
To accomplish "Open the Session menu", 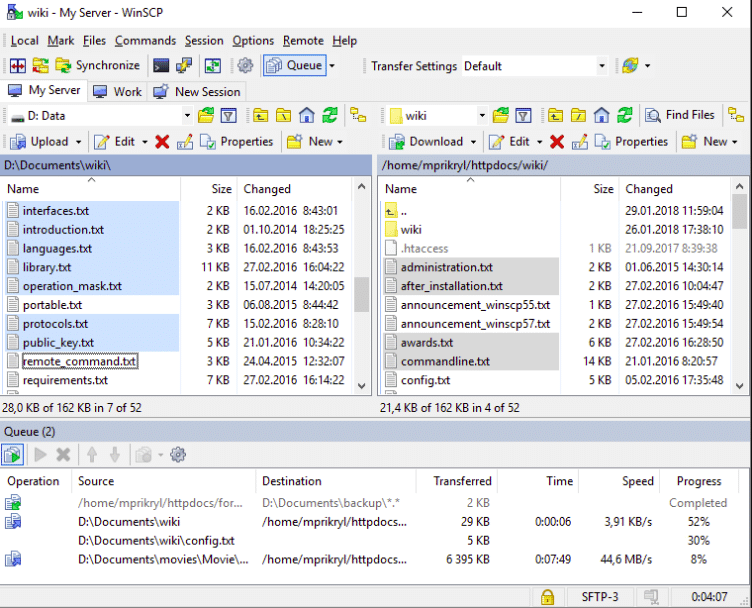I will coord(204,41).
